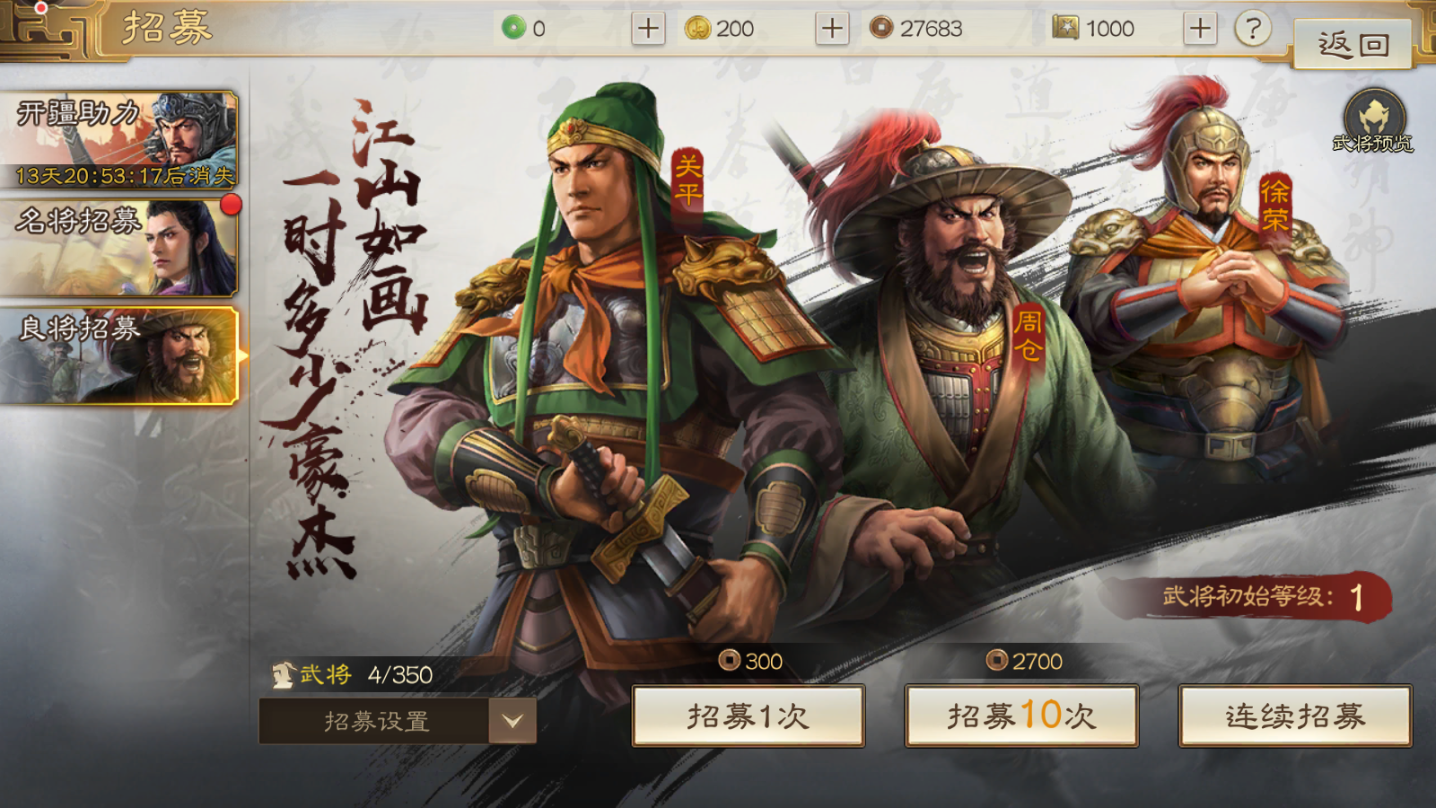Add recruitment scrolls with plus next to 1000

pos(1200,28)
